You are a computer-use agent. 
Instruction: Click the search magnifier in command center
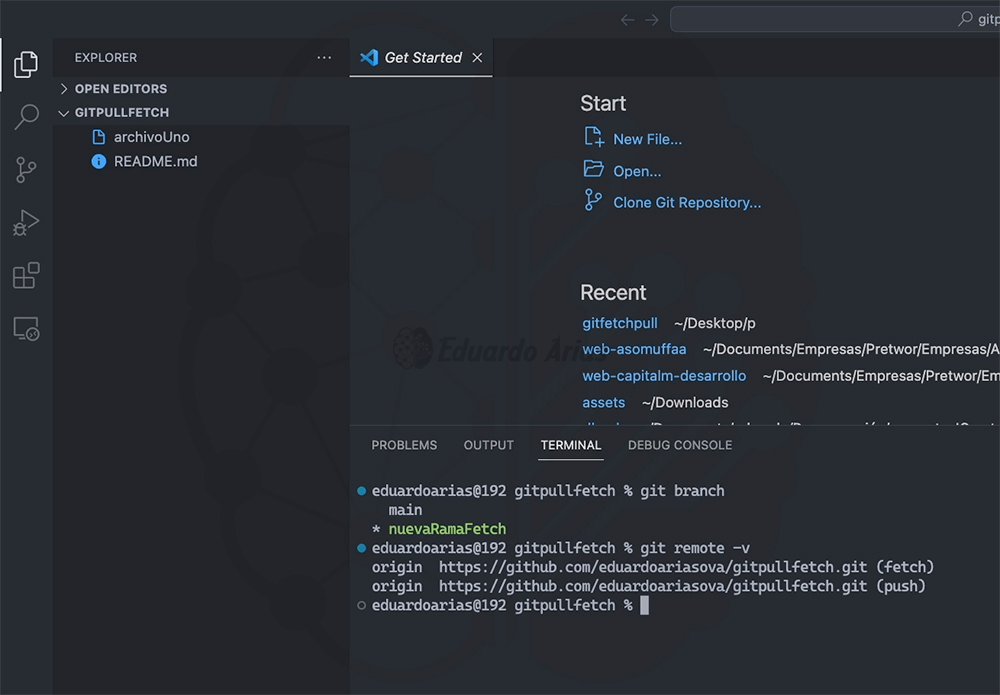pos(966,19)
